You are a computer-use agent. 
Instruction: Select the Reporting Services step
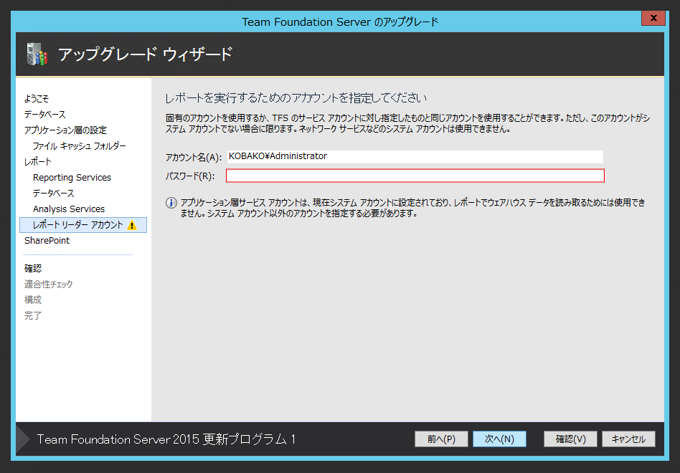pyautogui.click(x=72, y=177)
